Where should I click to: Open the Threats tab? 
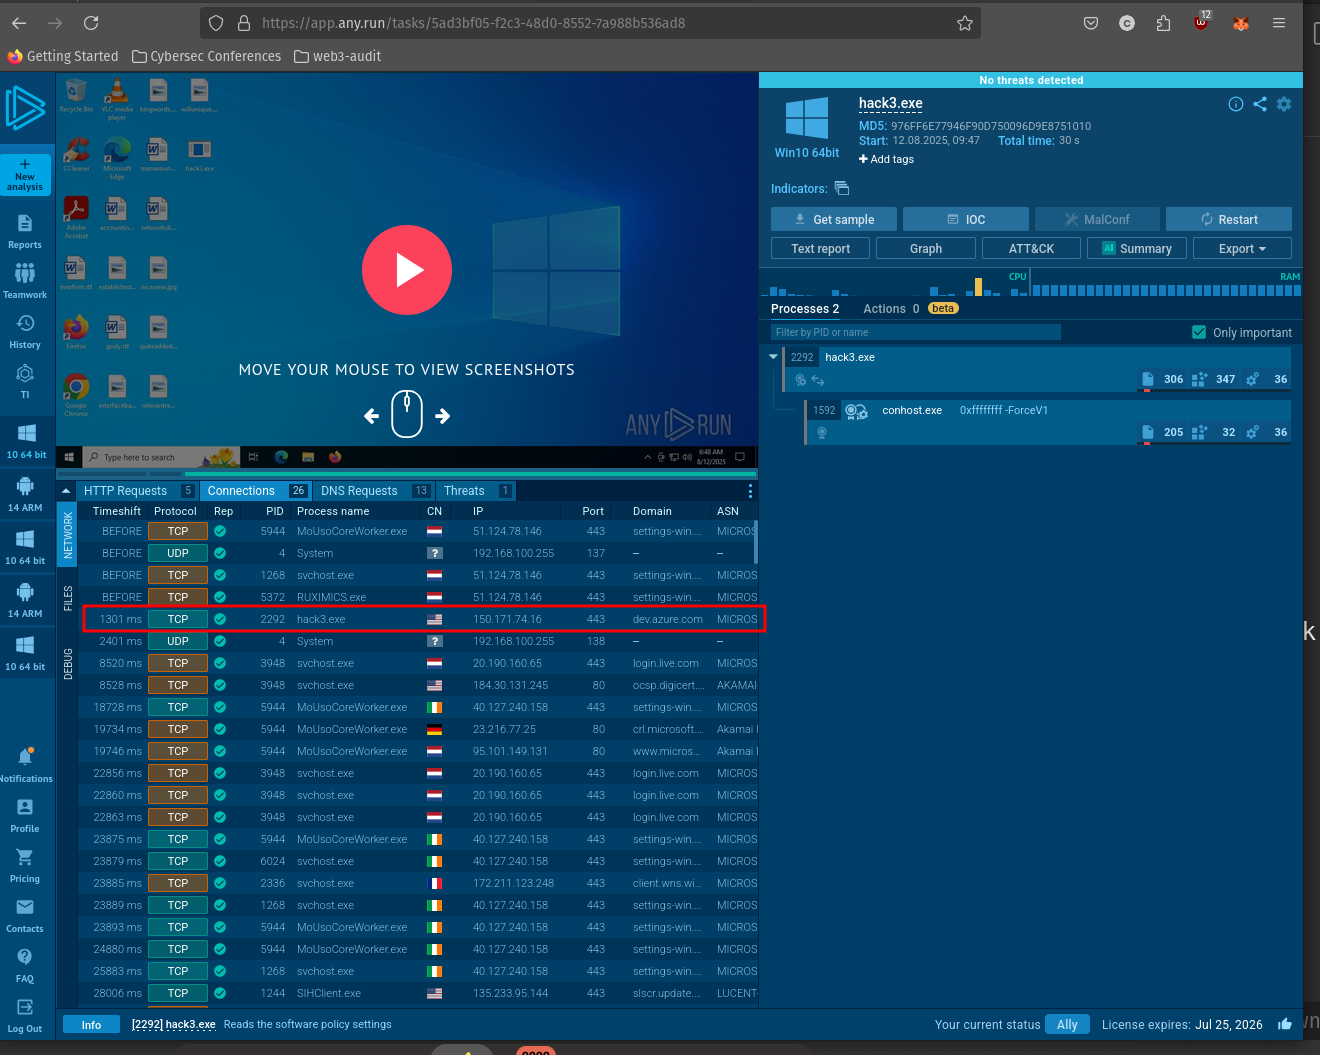(x=476, y=491)
